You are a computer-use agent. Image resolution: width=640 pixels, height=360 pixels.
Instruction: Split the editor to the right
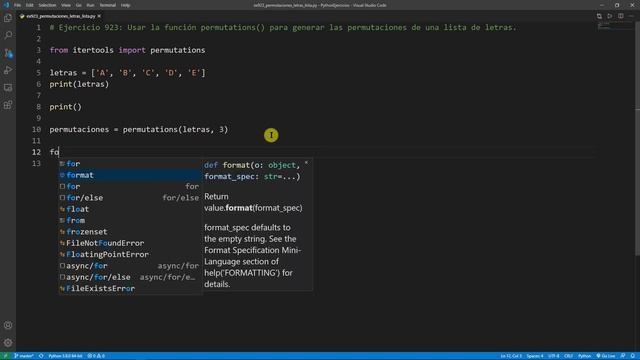pyautogui.click(x=620, y=16)
